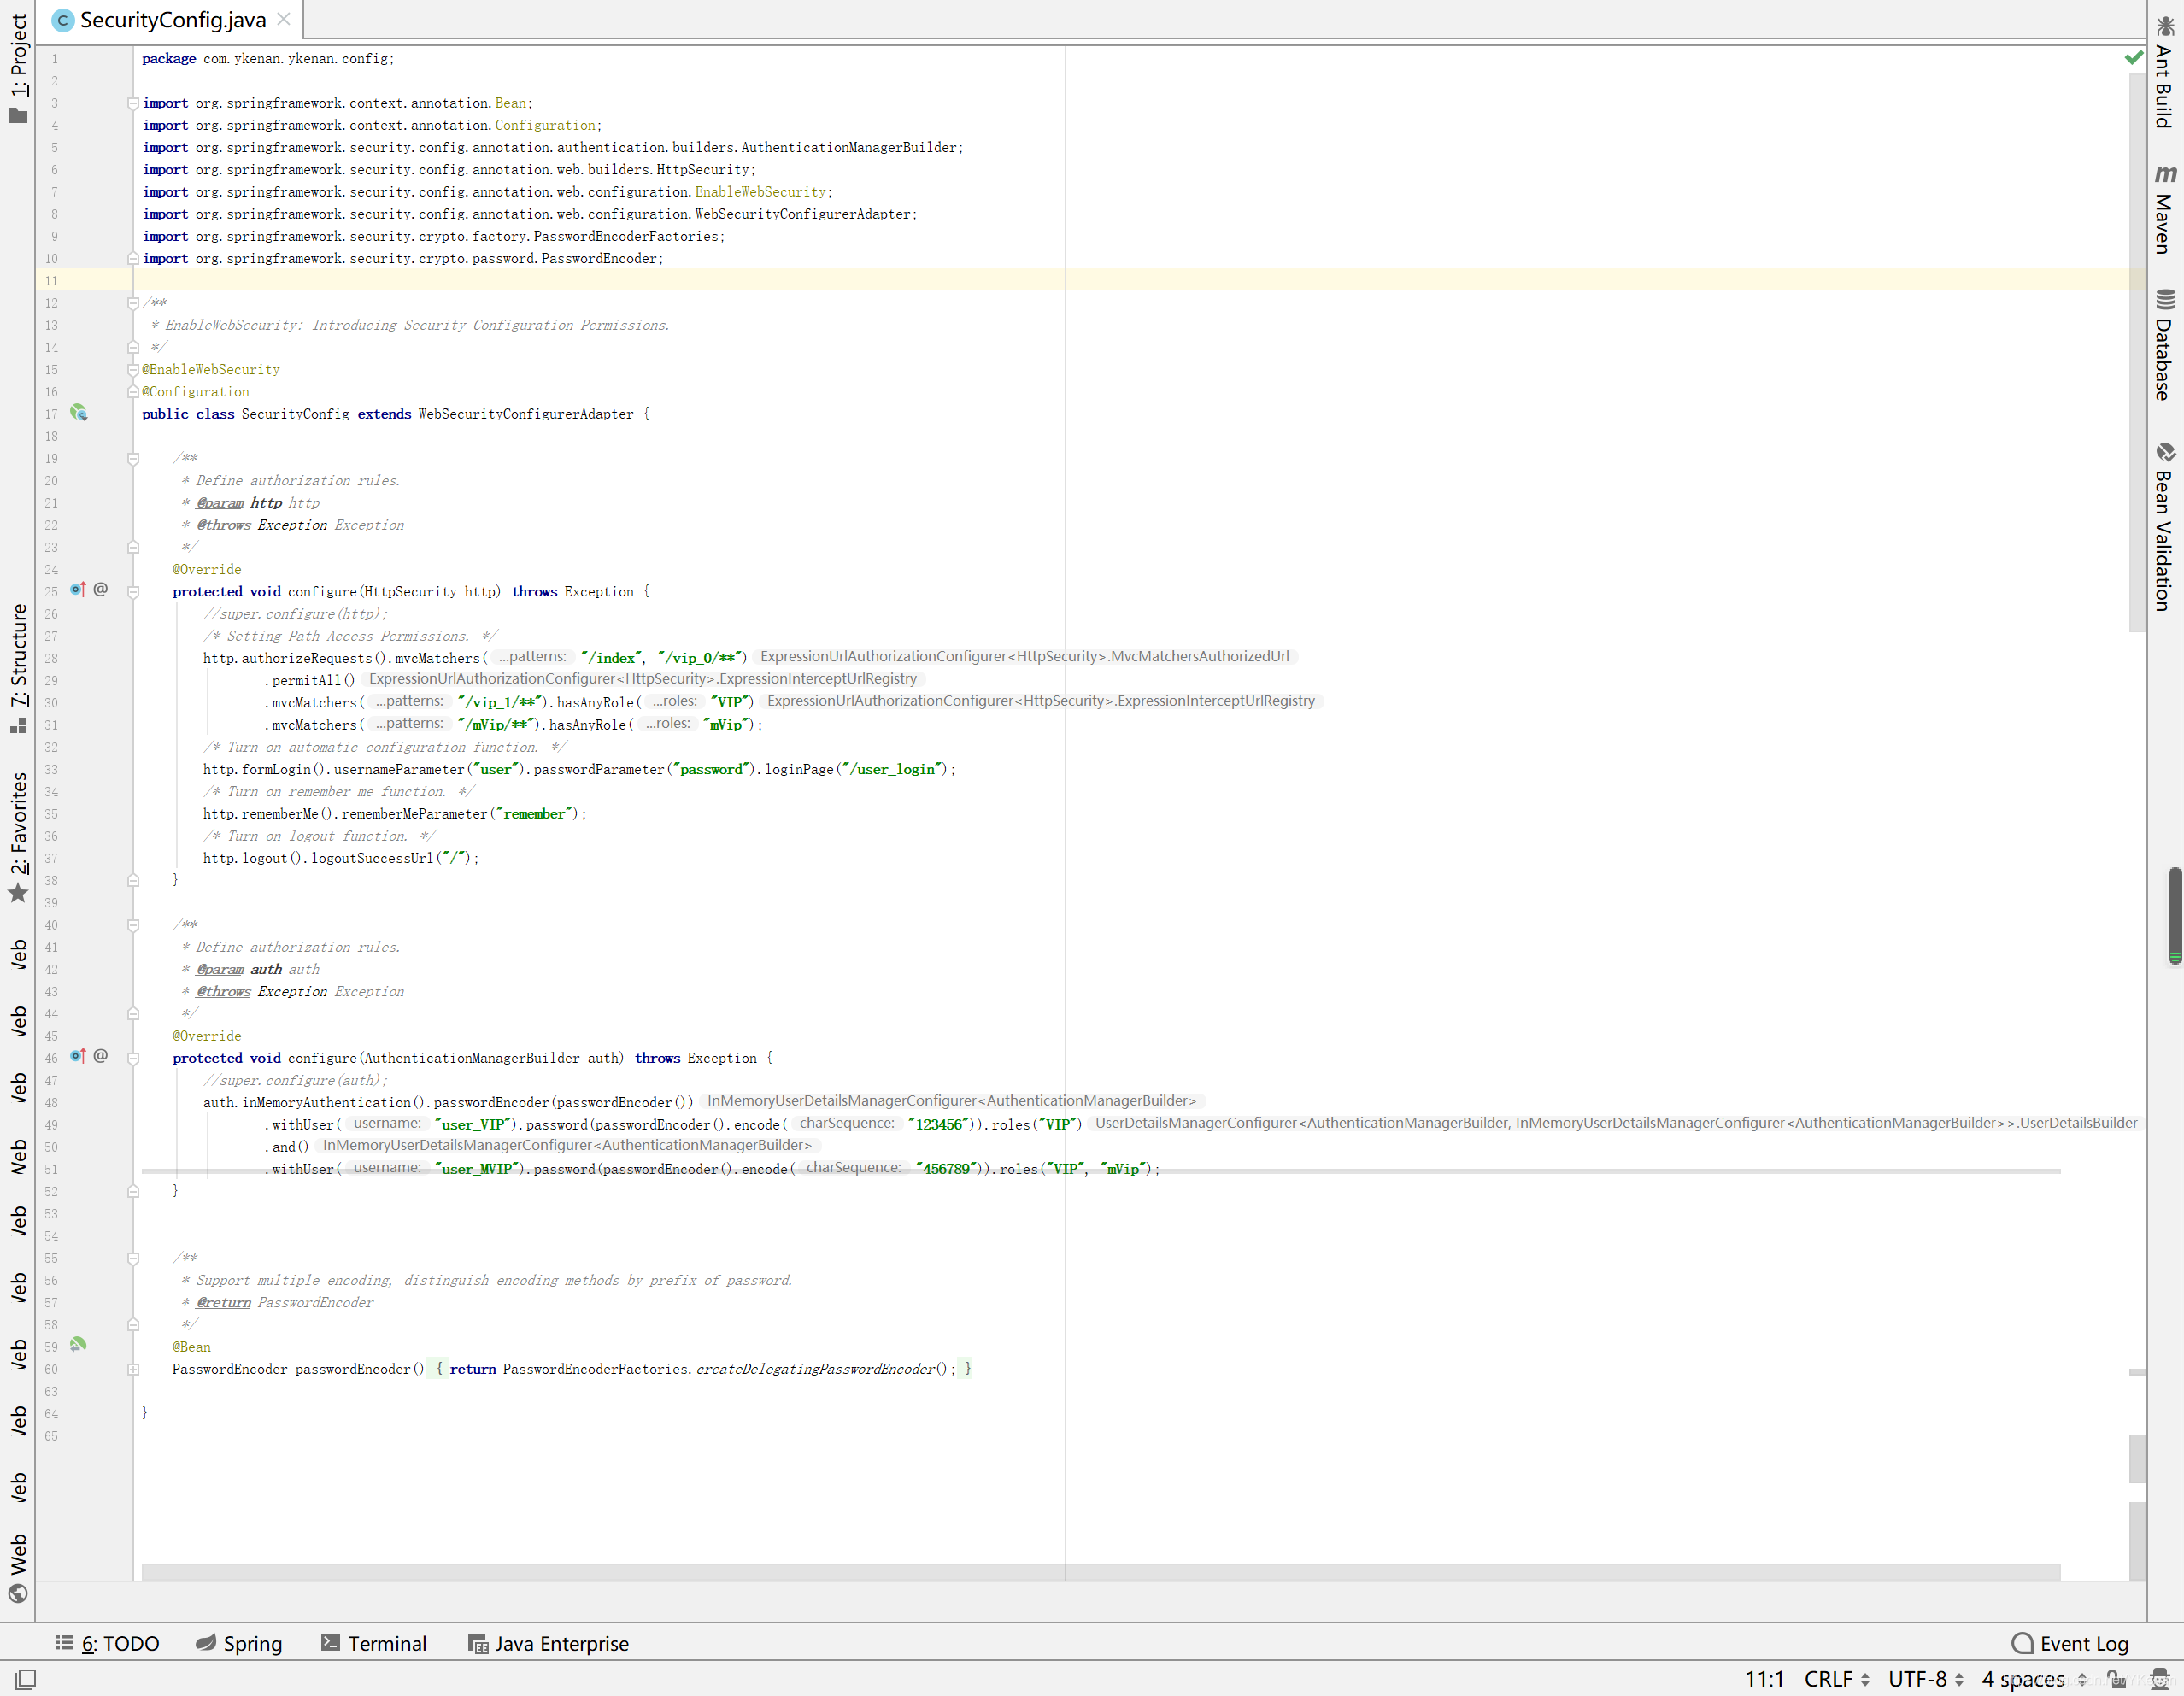Screen dimensions: 2184x1696
Task: Click the @throws link on line 22
Action: tap(223, 525)
